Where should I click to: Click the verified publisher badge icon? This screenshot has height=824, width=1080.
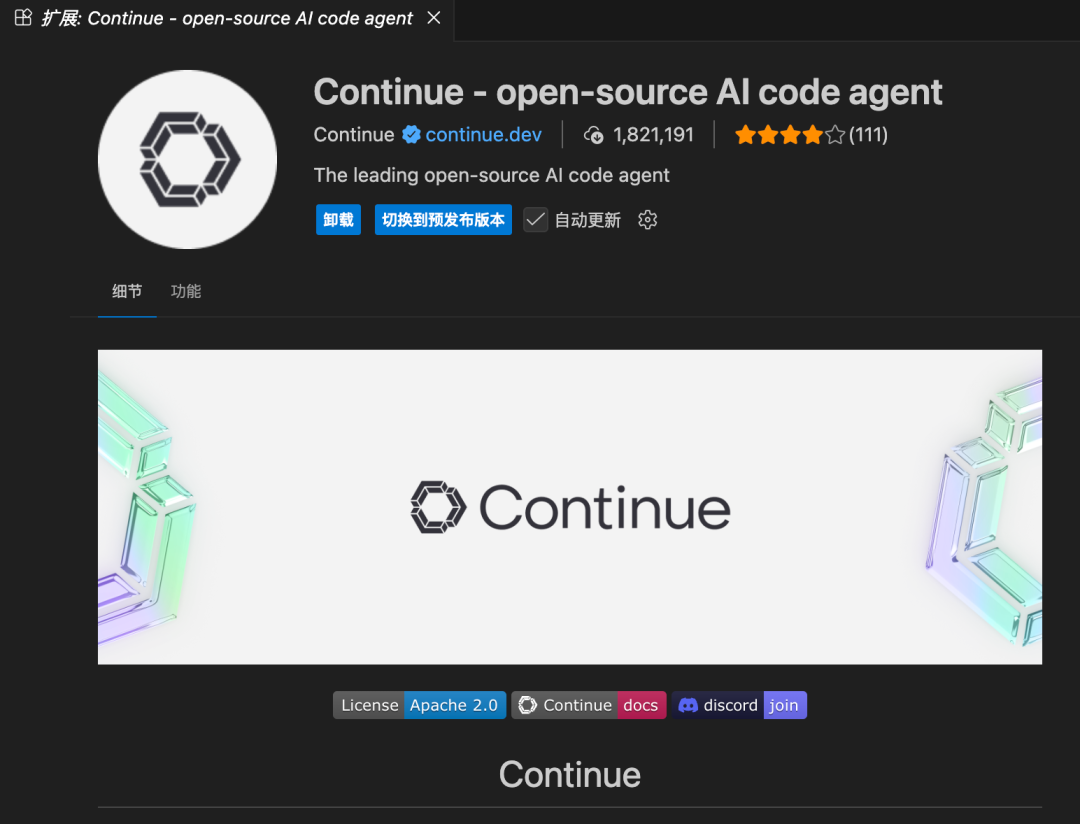[411, 135]
